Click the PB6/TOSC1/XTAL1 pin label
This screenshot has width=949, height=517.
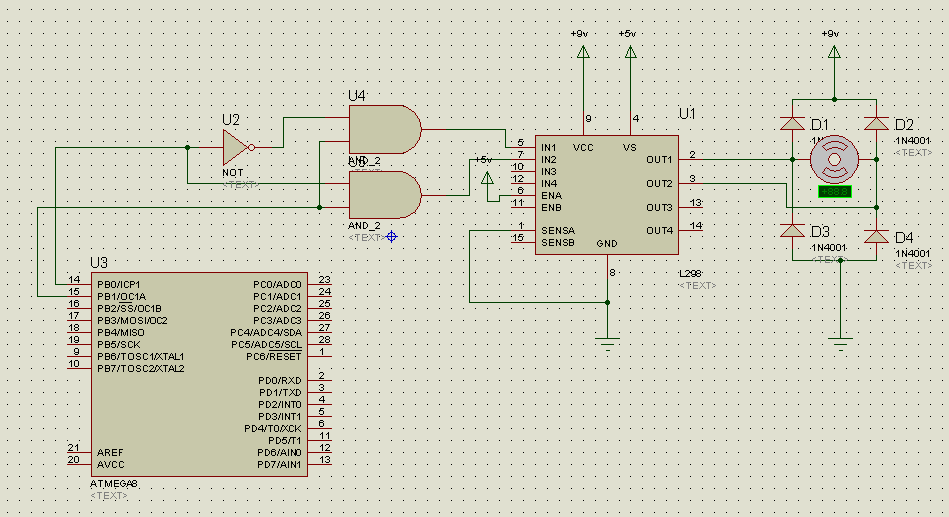click(140, 357)
